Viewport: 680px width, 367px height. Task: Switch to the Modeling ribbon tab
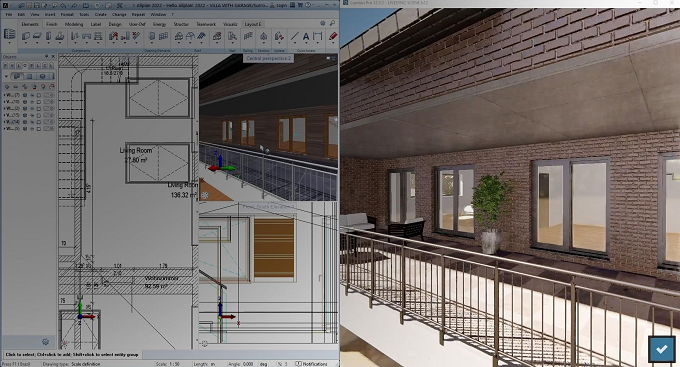click(x=74, y=24)
